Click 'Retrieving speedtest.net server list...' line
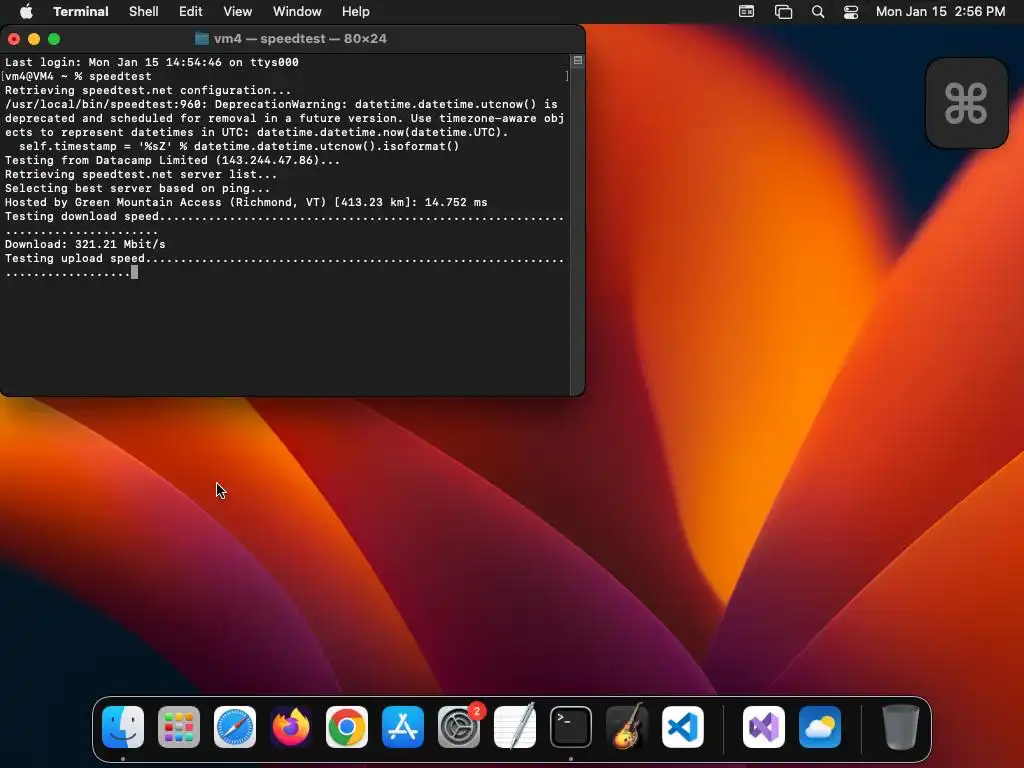The height and width of the screenshot is (768, 1024). pyautogui.click(x=141, y=174)
